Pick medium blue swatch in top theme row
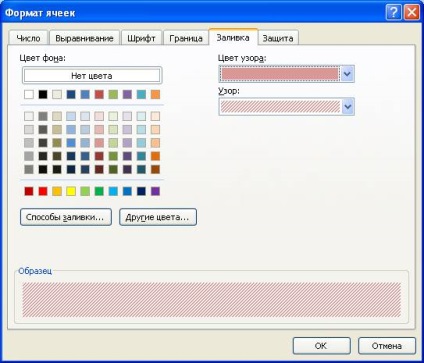The image size is (424, 363). point(85,94)
